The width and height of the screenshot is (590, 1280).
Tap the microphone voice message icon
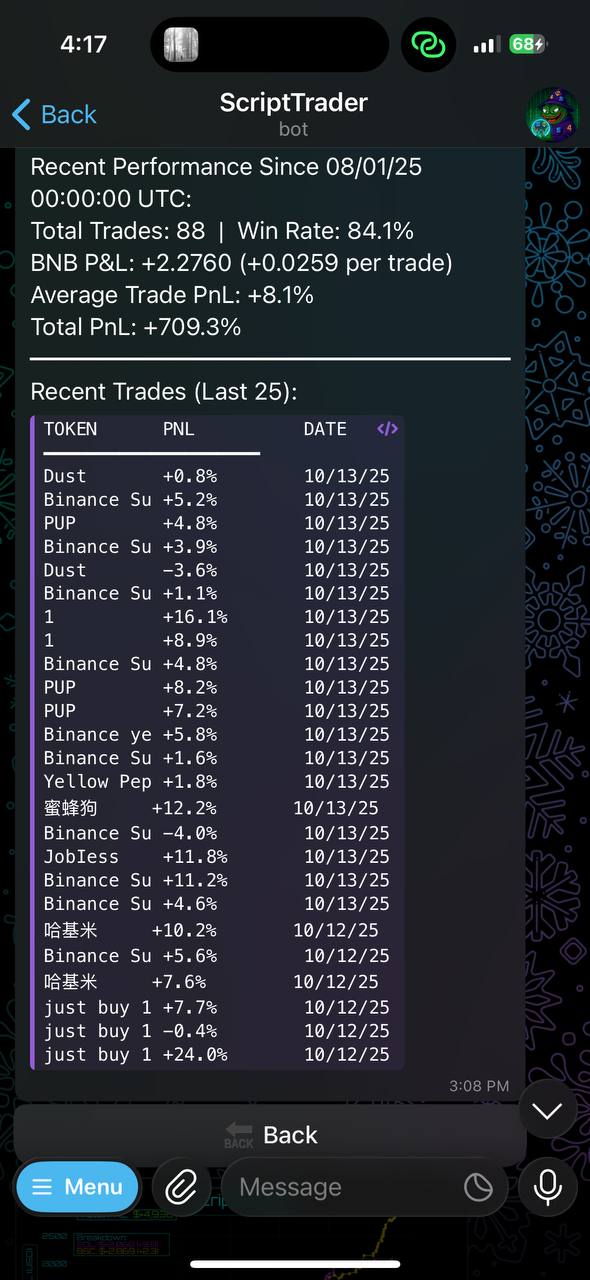547,1187
